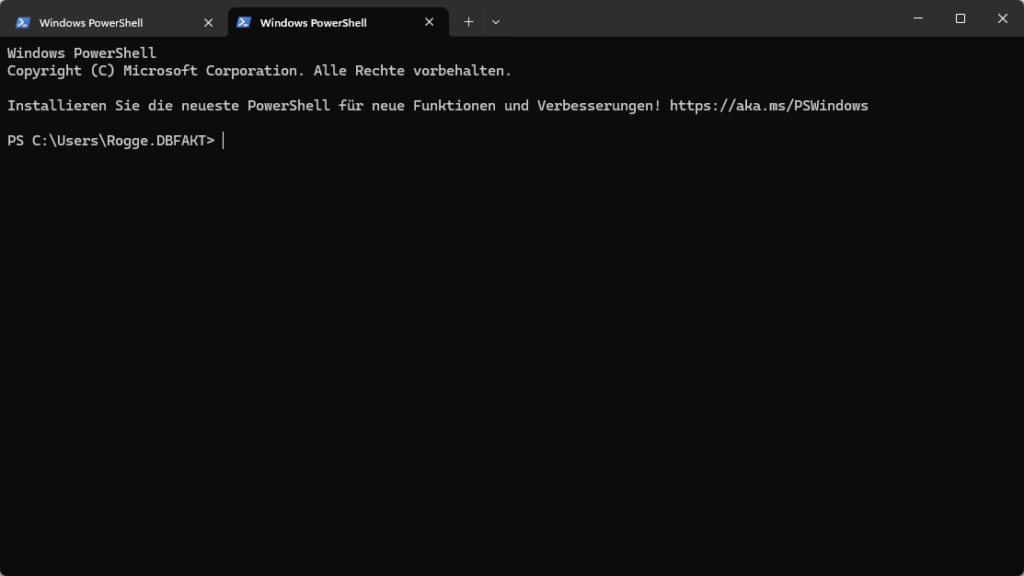
Task: Close the Windows Terminal window
Action: tap(1002, 18)
